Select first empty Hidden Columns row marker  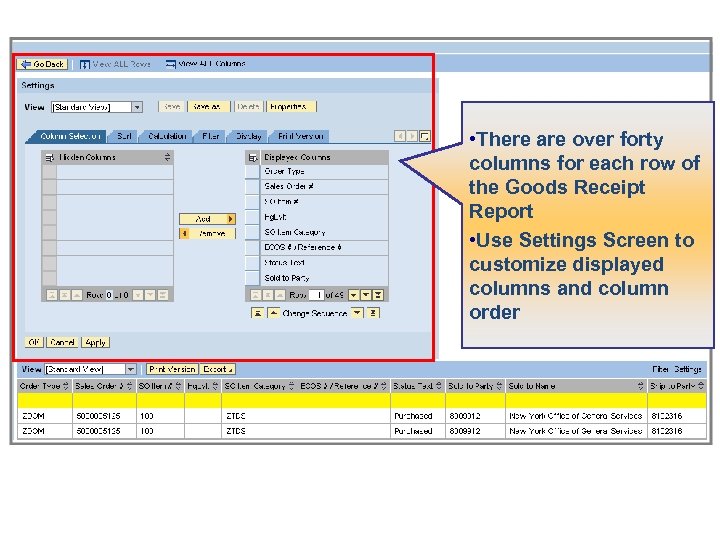[49, 172]
